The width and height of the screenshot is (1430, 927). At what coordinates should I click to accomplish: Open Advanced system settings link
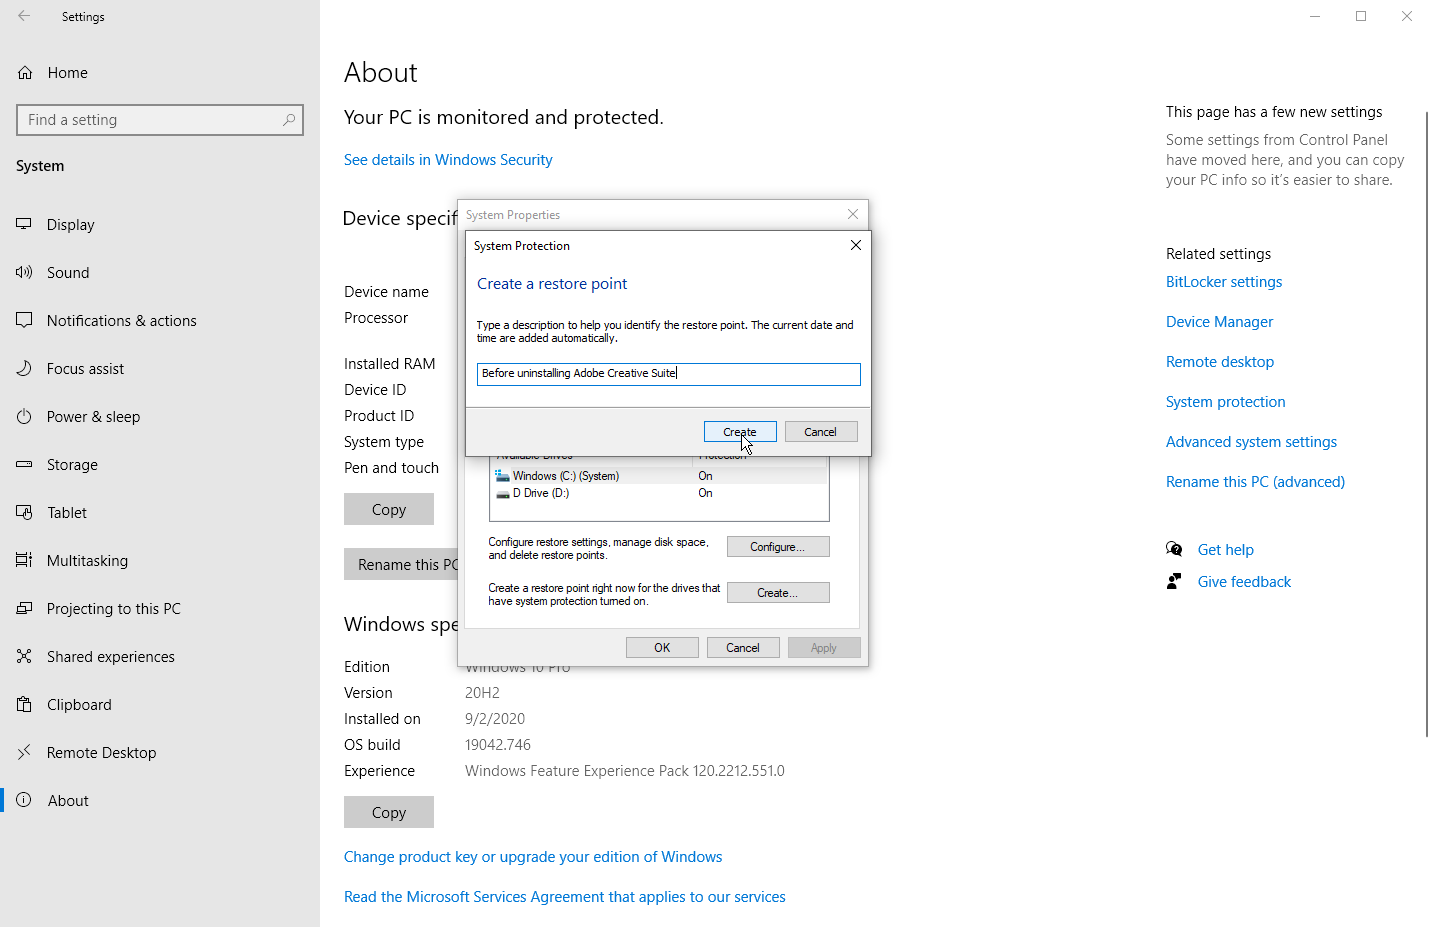click(1251, 442)
